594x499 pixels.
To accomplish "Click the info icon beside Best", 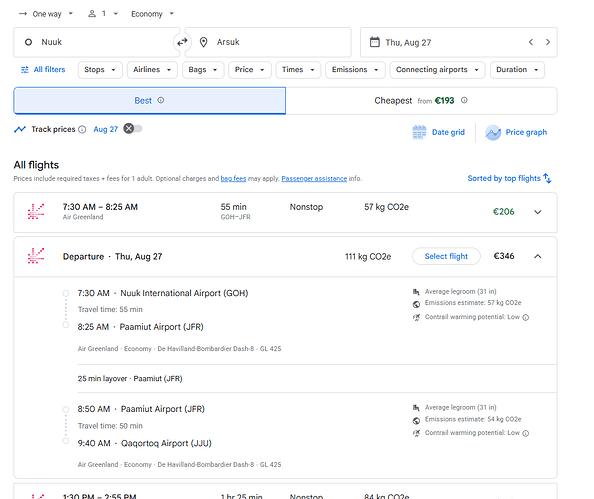I will [x=161, y=100].
